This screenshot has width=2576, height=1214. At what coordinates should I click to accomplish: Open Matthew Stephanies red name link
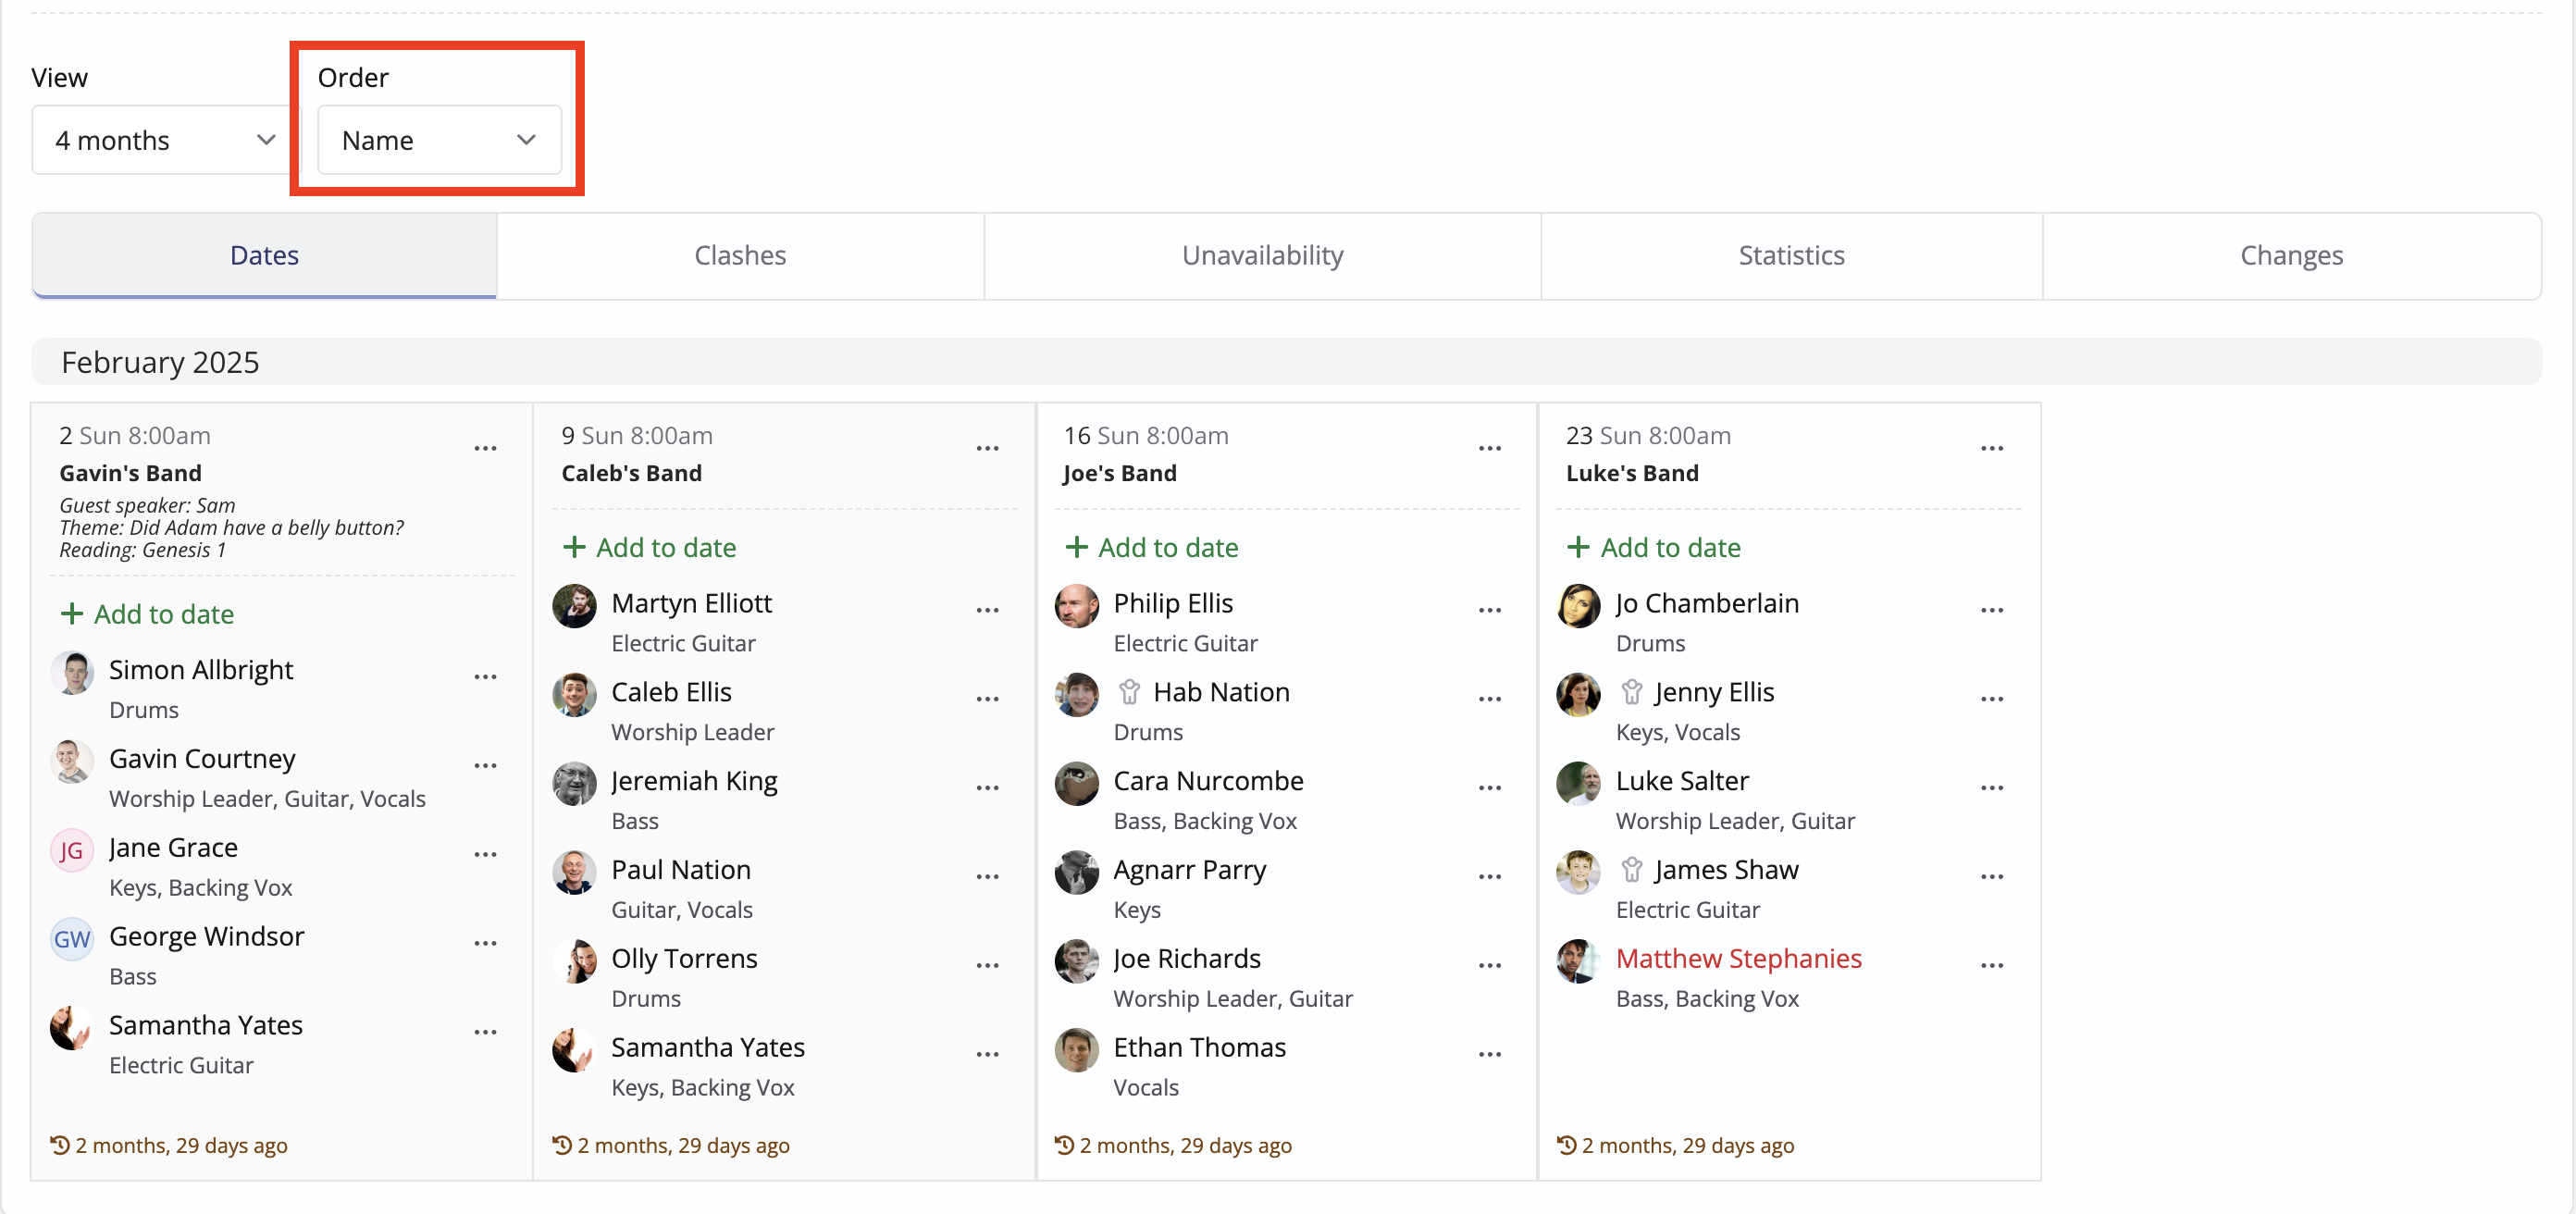(1738, 958)
